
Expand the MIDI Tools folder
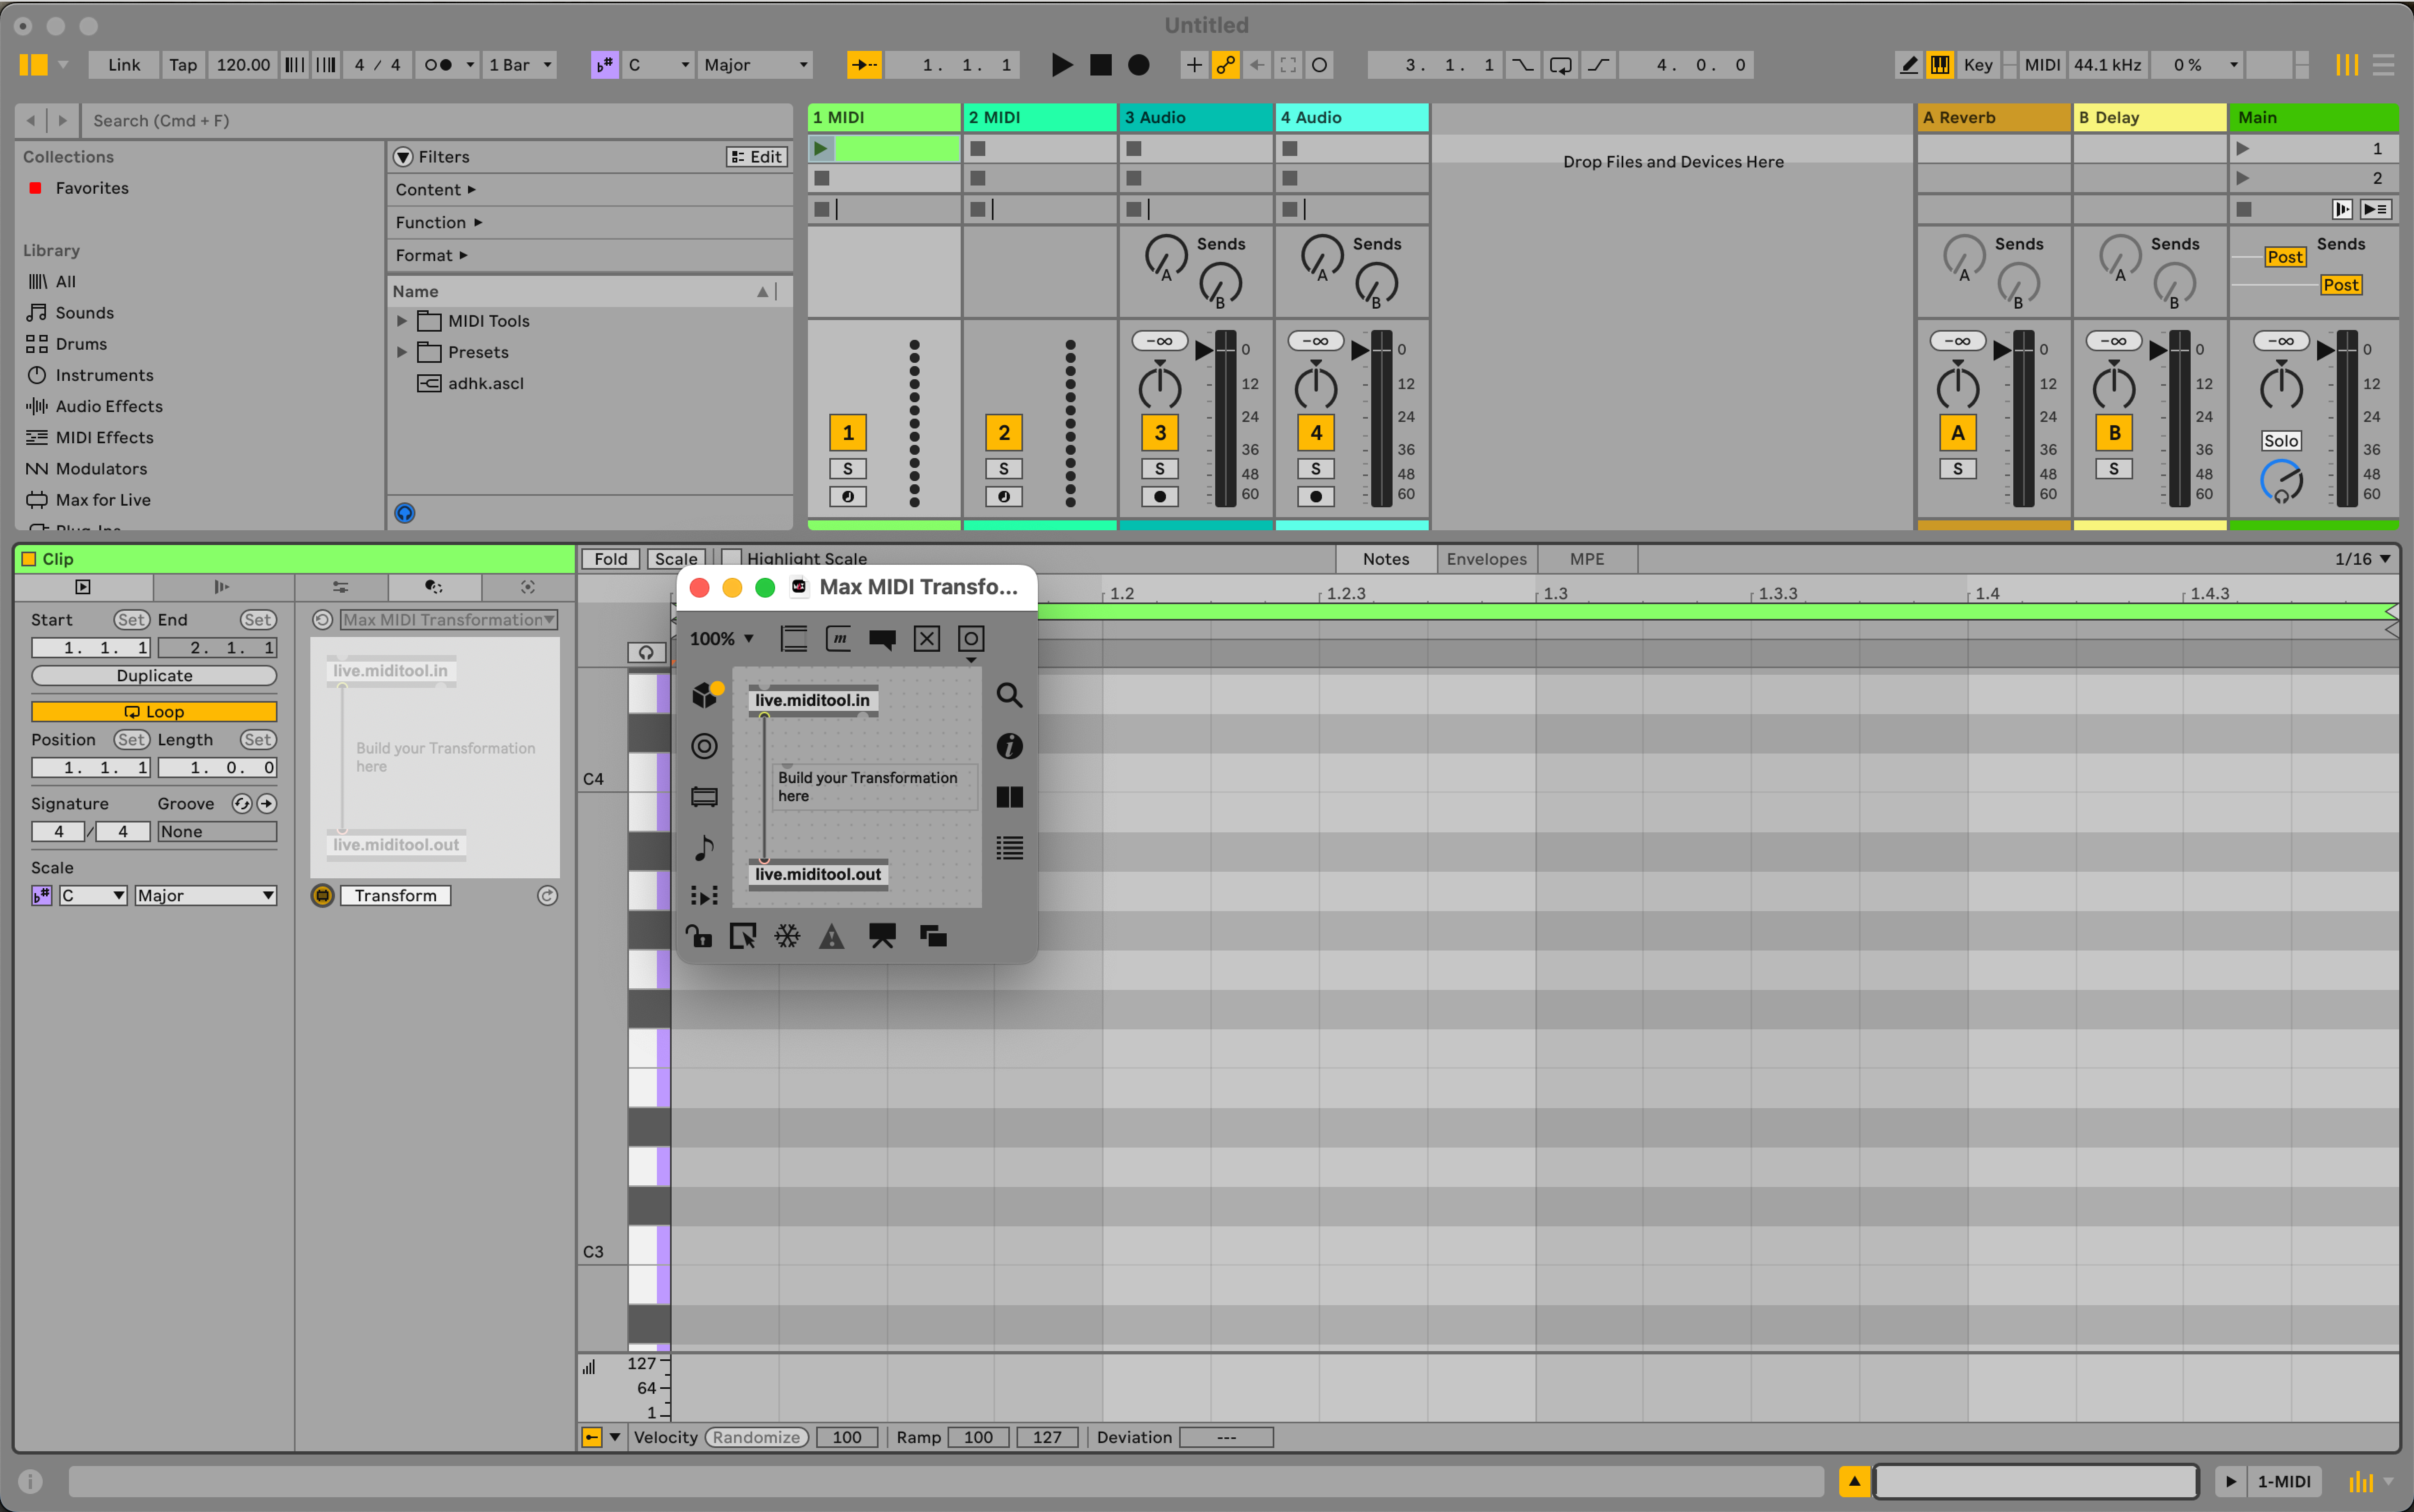point(402,321)
